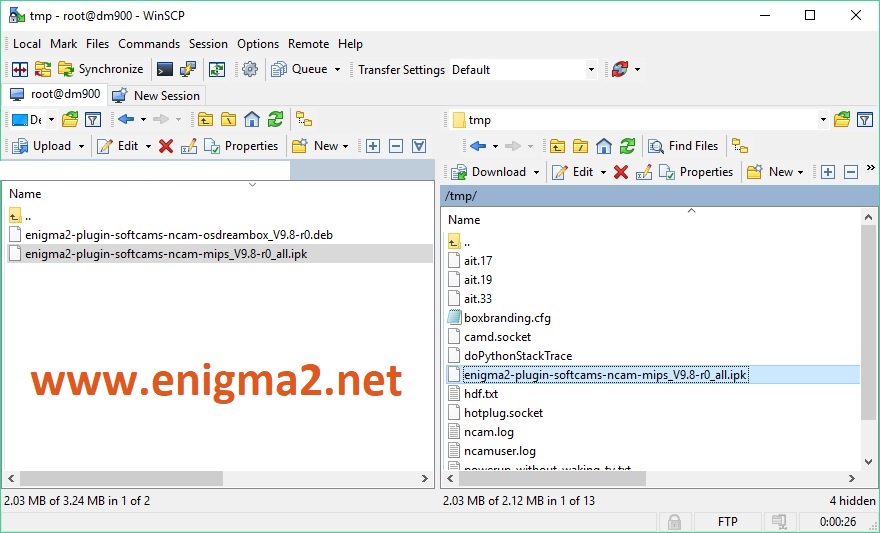Click the Keep Remote Directory Up To Date icon
Image resolution: width=880 pixels, height=533 pixels.
(217, 70)
